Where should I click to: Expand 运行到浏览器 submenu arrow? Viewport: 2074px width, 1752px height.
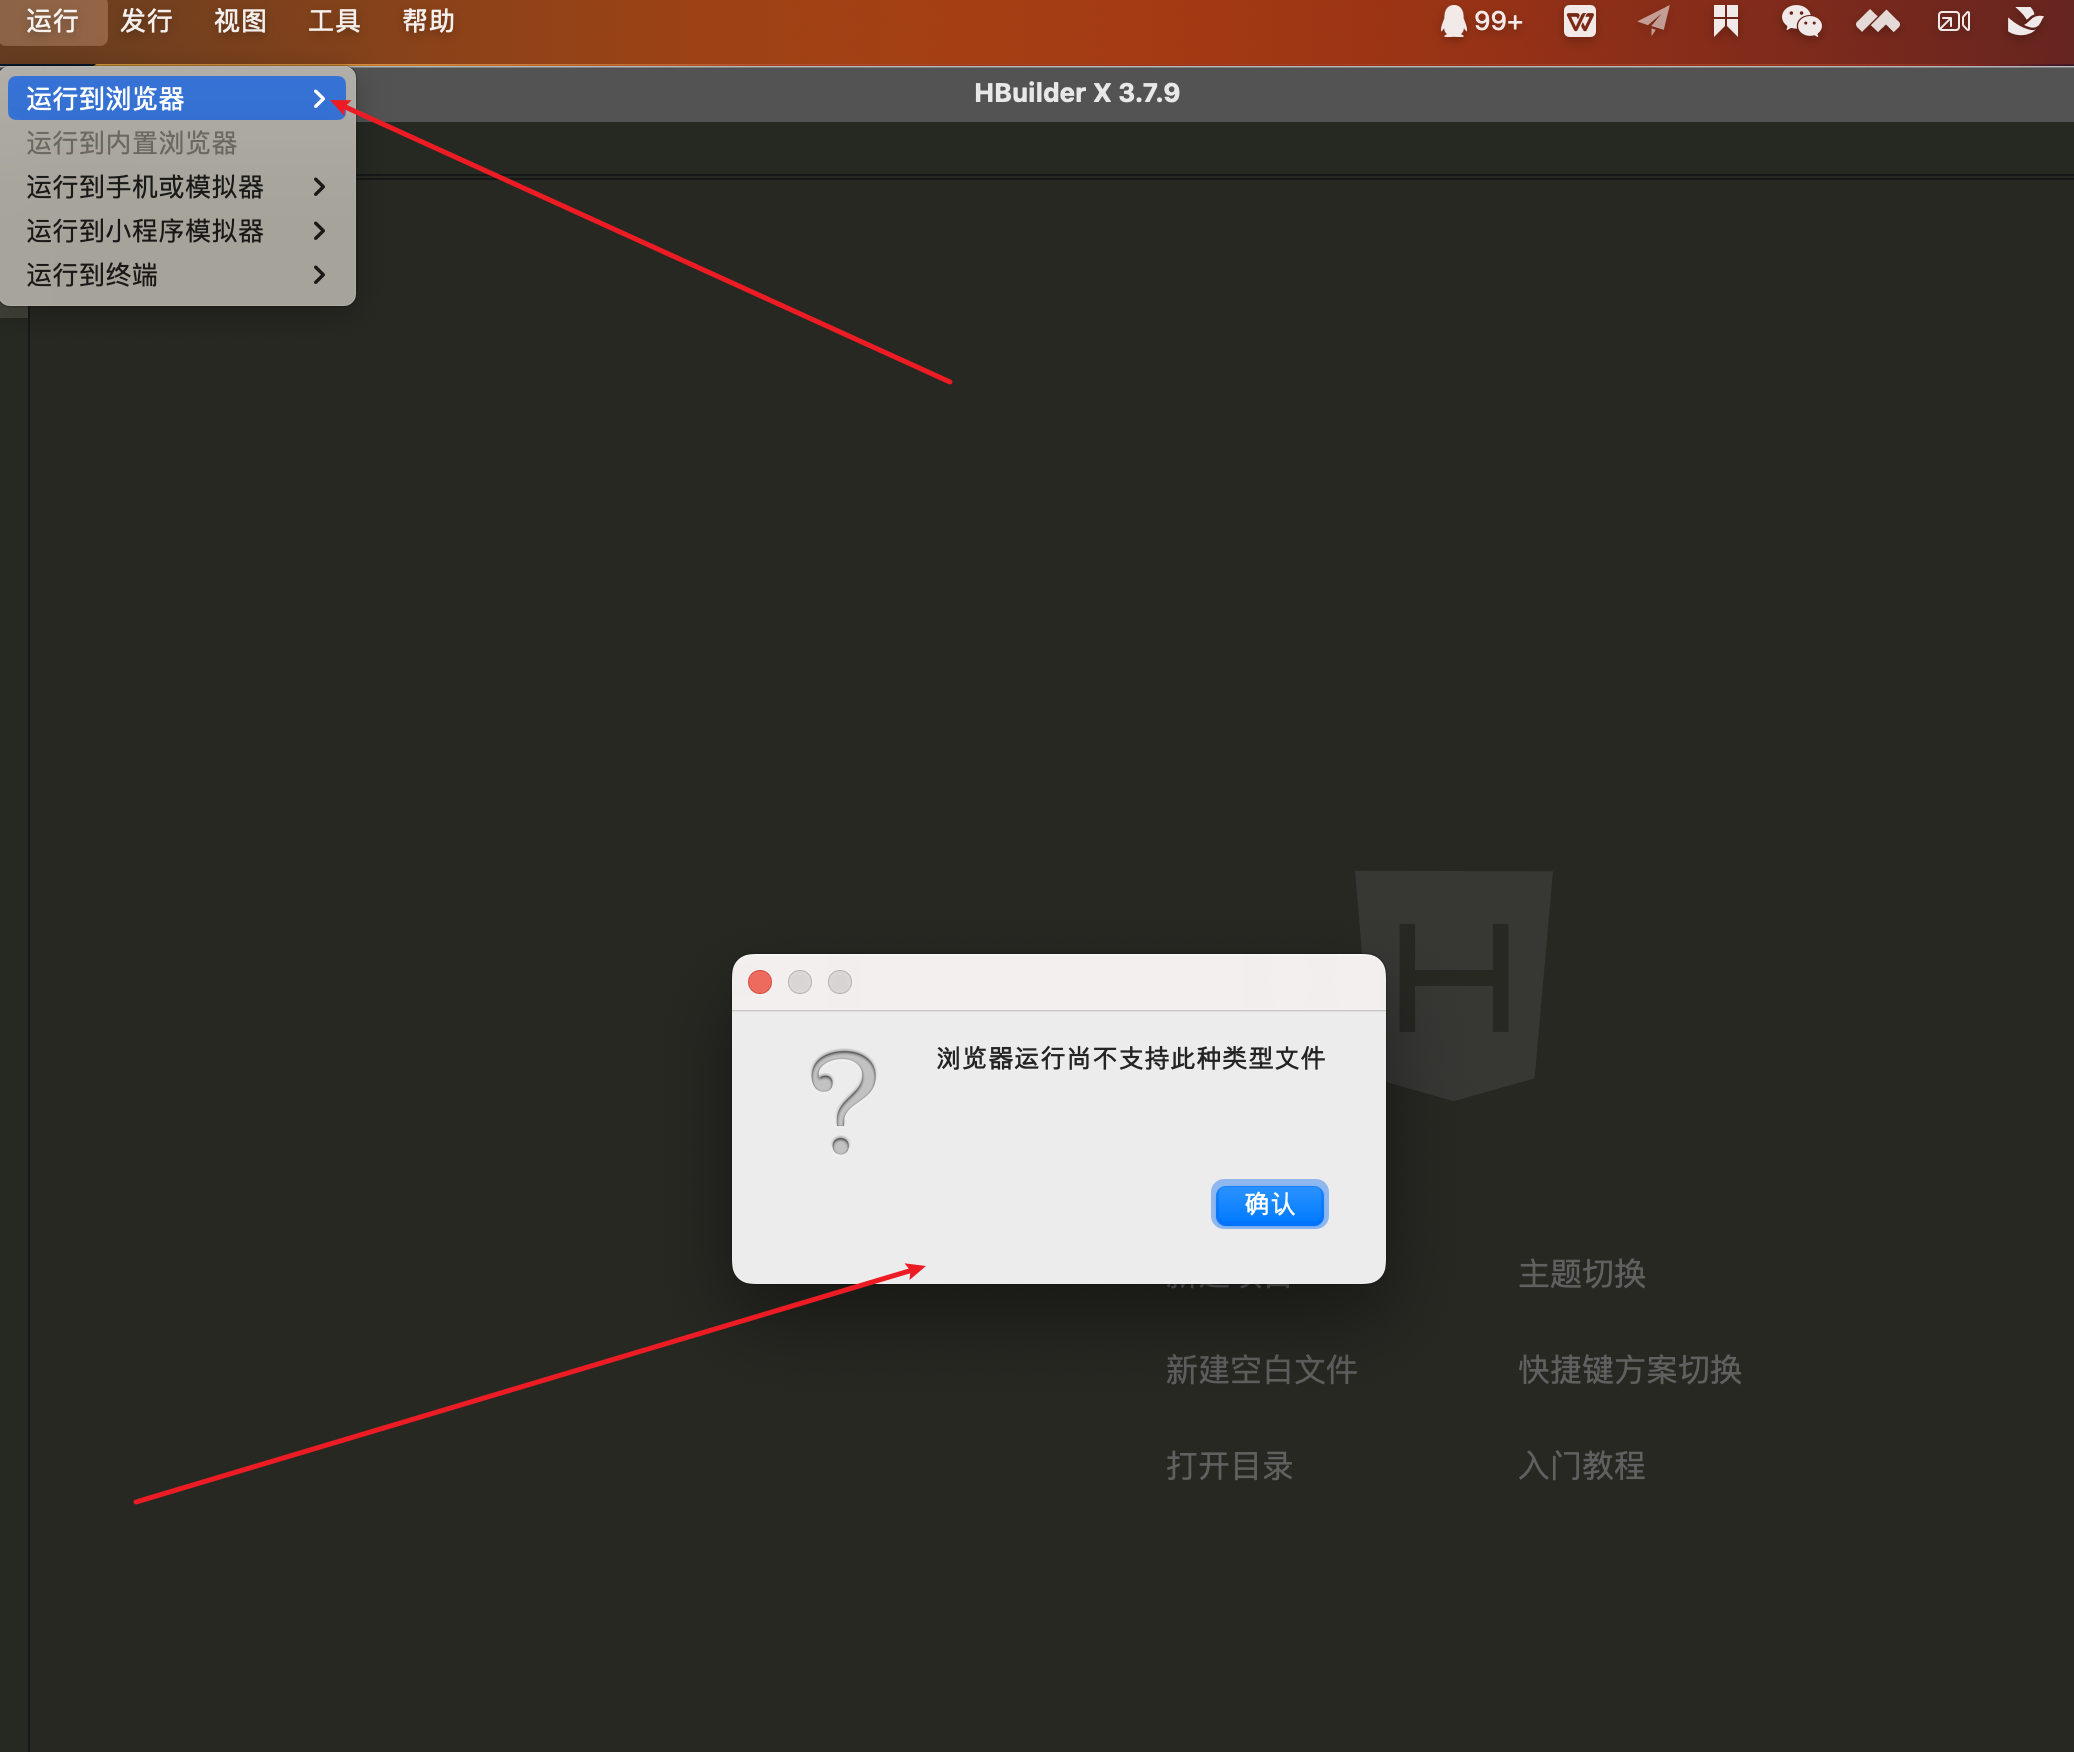point(319,99)
